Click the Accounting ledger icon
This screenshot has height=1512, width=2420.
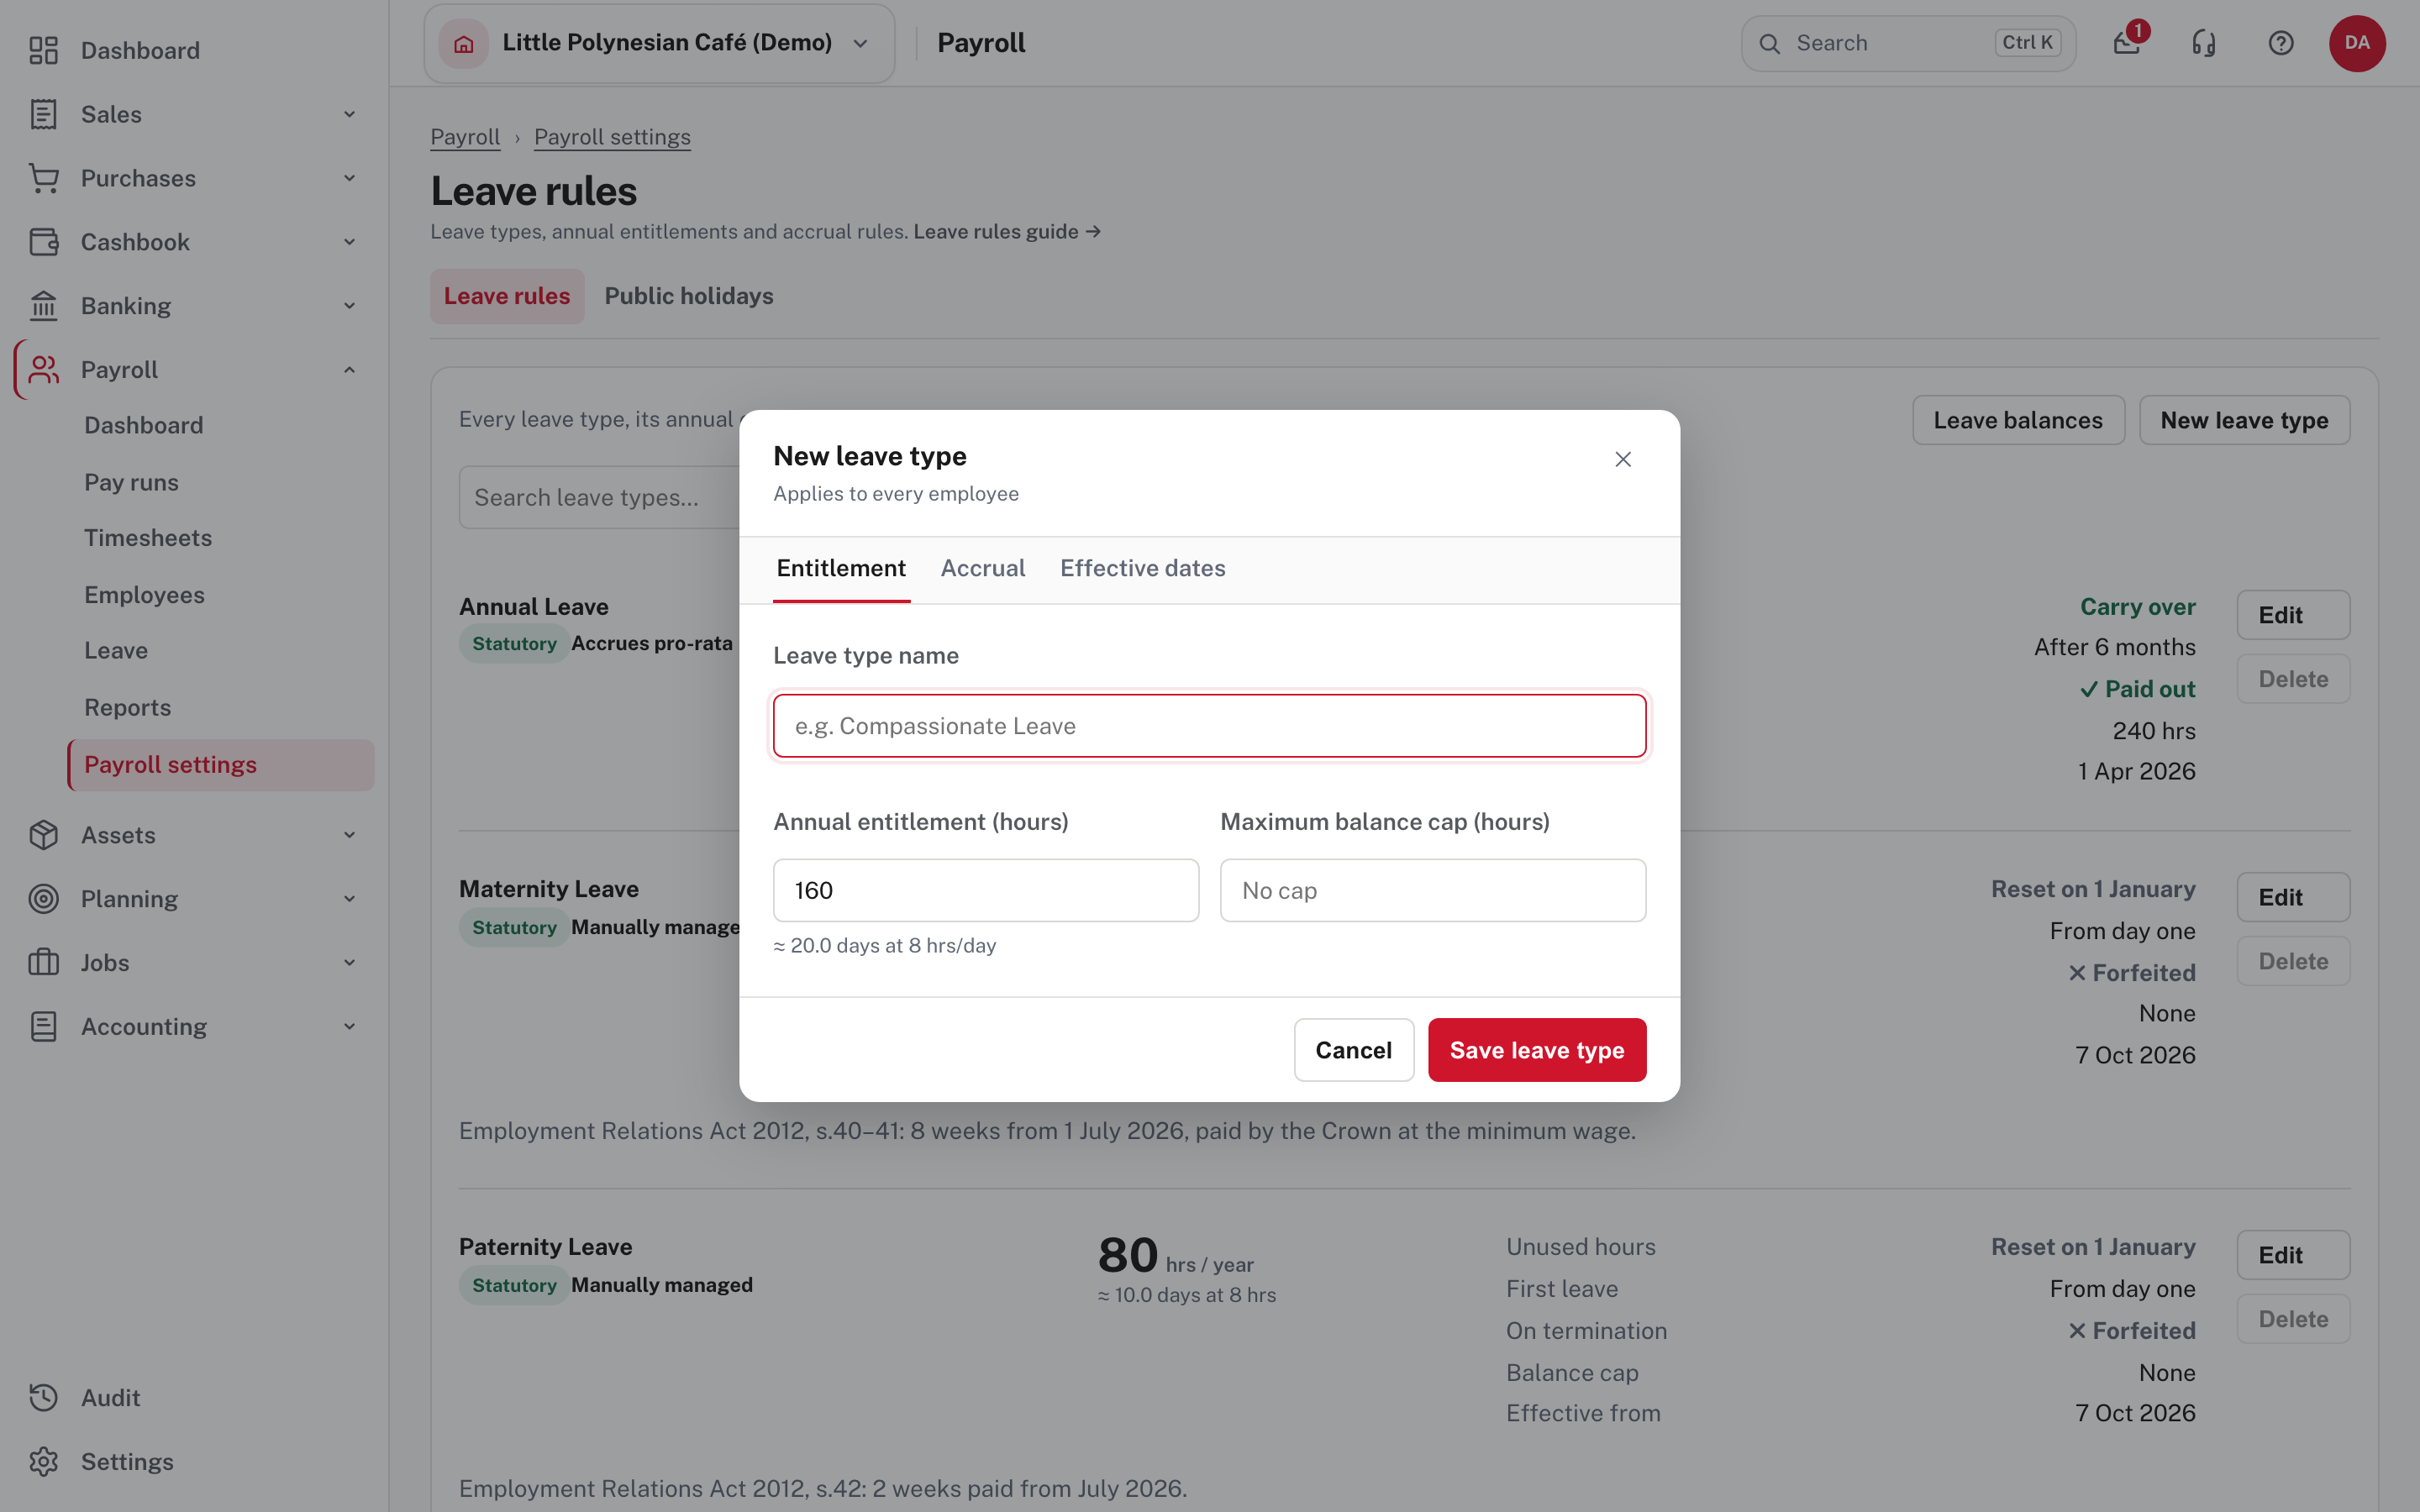click(x=43, y=1027)
